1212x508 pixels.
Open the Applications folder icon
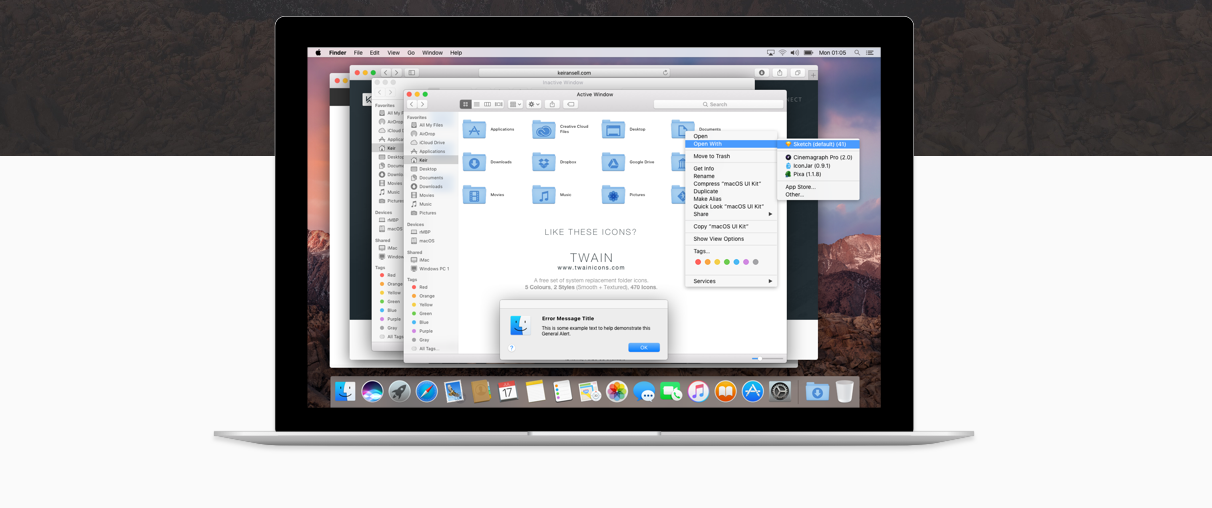point(474,129)
